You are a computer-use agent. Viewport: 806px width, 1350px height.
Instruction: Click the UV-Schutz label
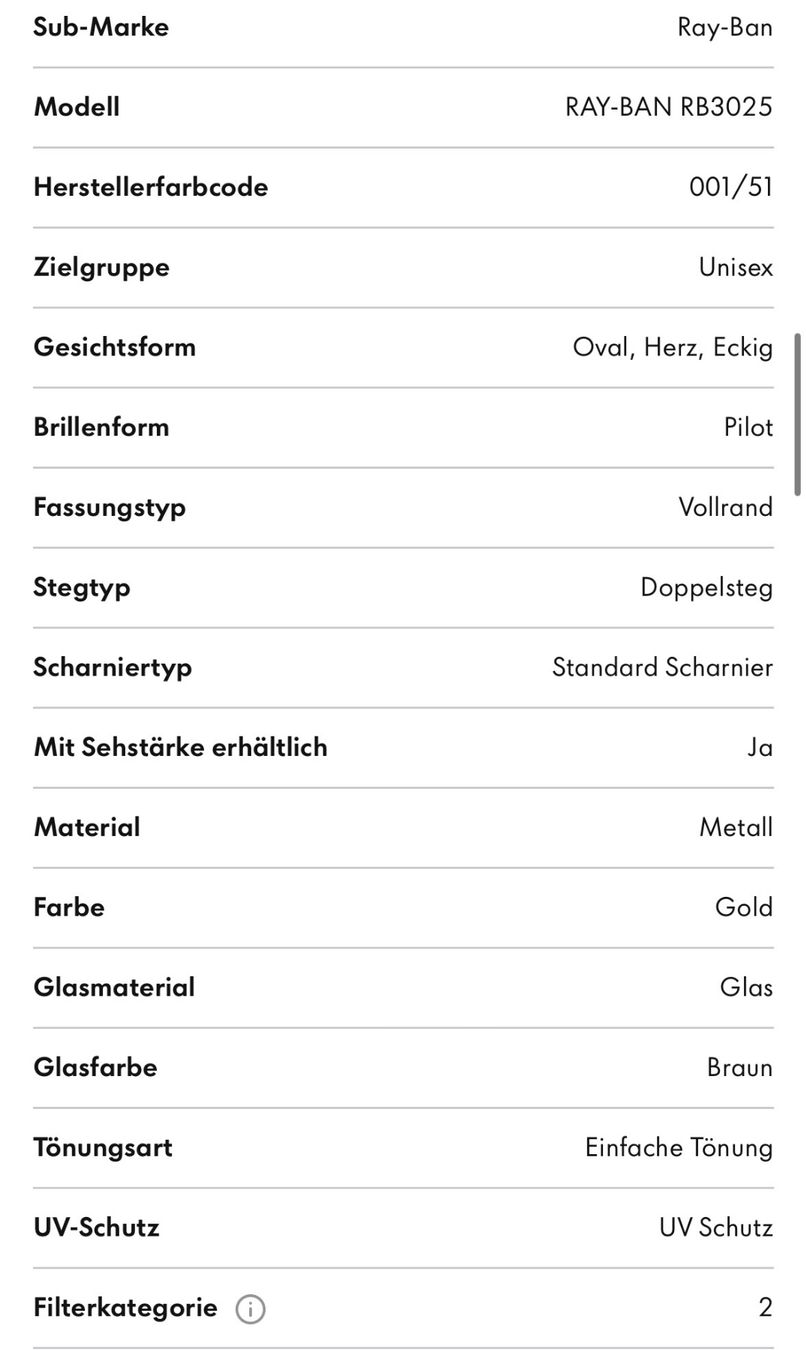tap(96, 1227)
